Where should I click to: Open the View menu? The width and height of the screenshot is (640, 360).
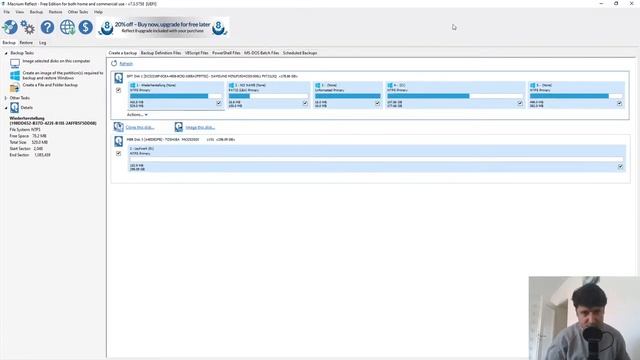click(x=20, y=12)
